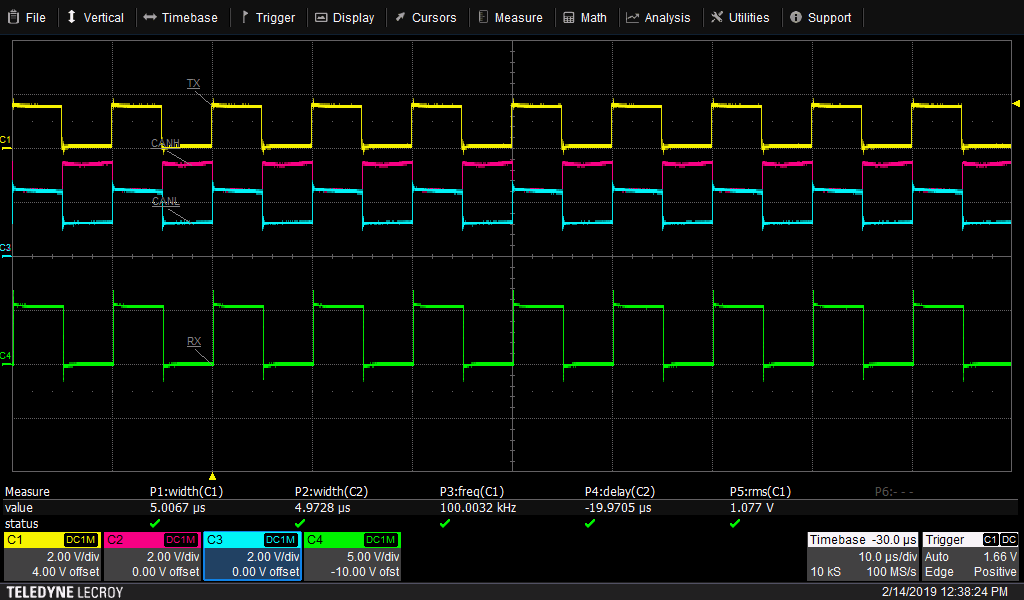
Task: Open the C1 channel descriptor box
Action: point(52,556)
